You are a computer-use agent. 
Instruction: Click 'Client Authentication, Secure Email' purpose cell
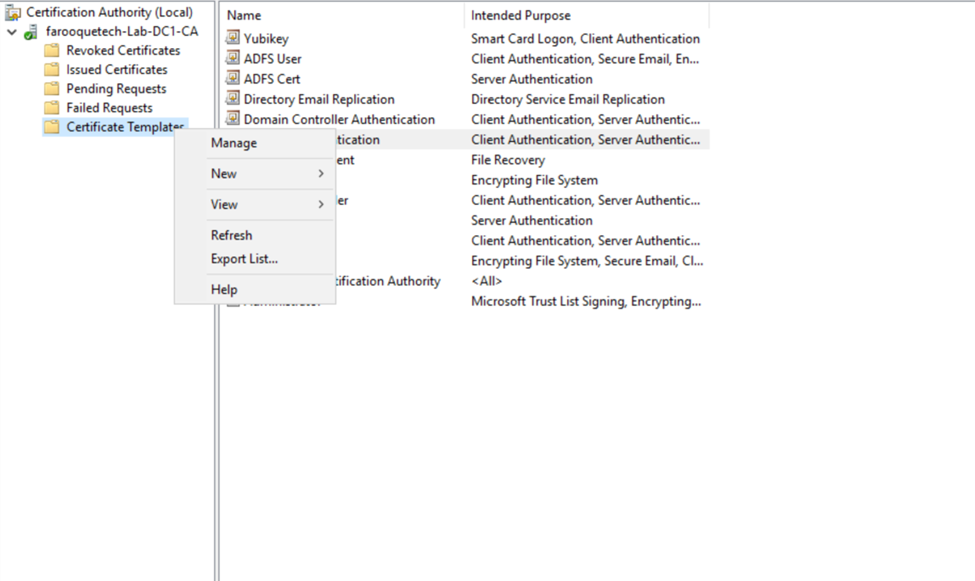(x=585, y=59)
